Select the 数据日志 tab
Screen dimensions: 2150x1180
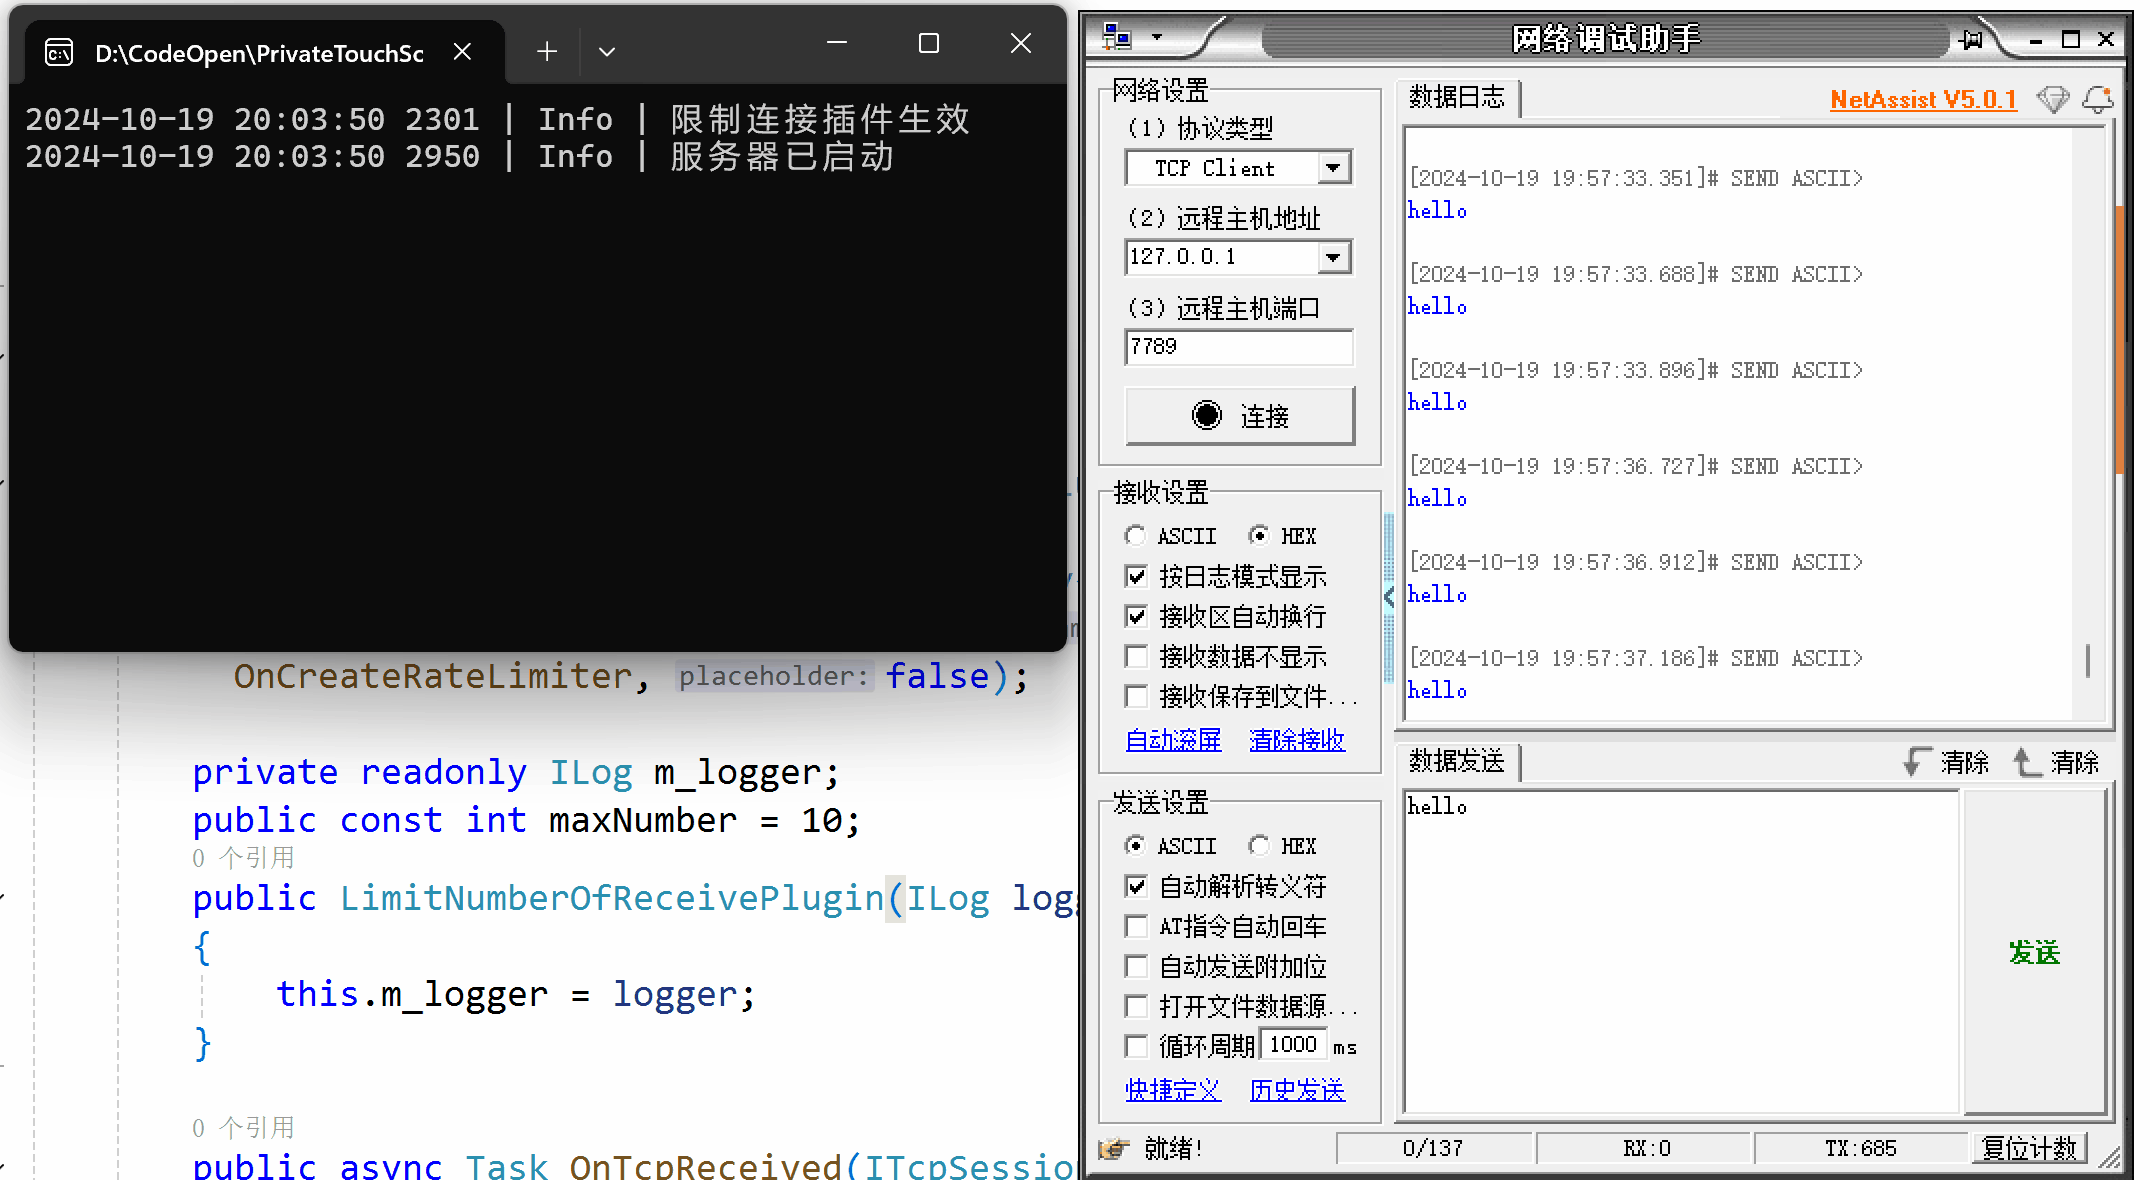click(x=1457, y=97)
